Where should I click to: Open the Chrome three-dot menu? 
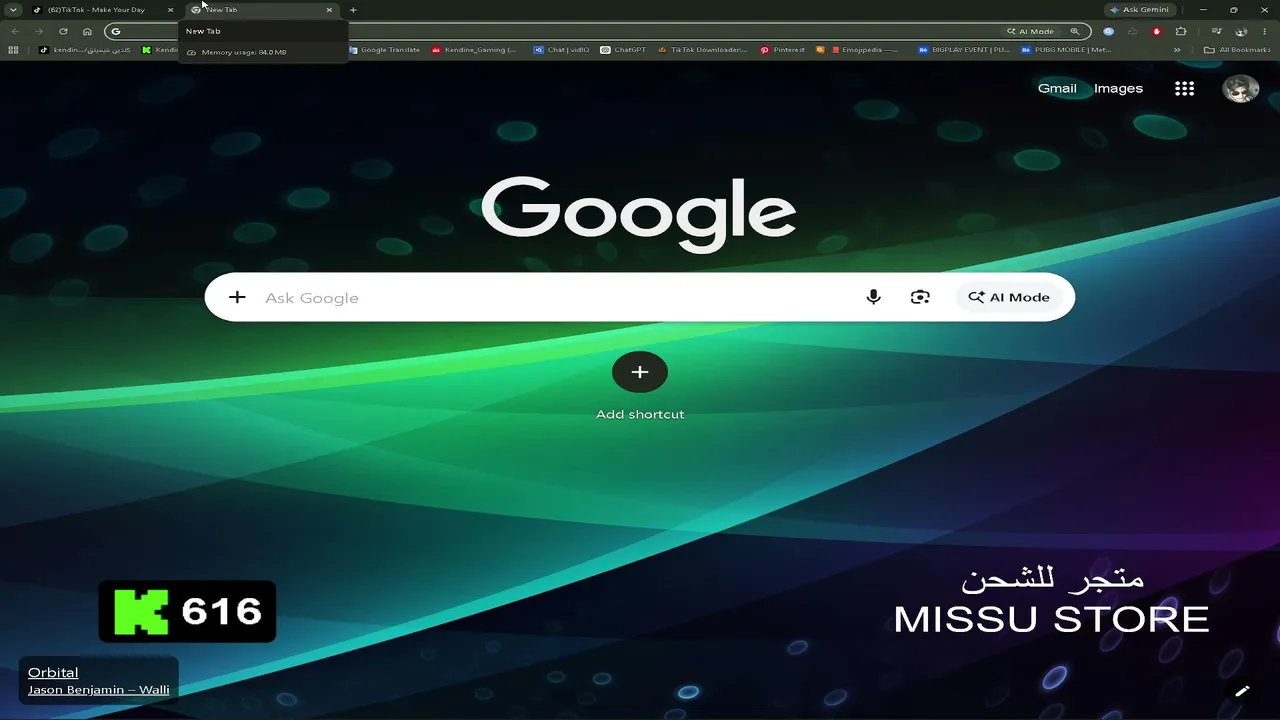pos(1265,31)
